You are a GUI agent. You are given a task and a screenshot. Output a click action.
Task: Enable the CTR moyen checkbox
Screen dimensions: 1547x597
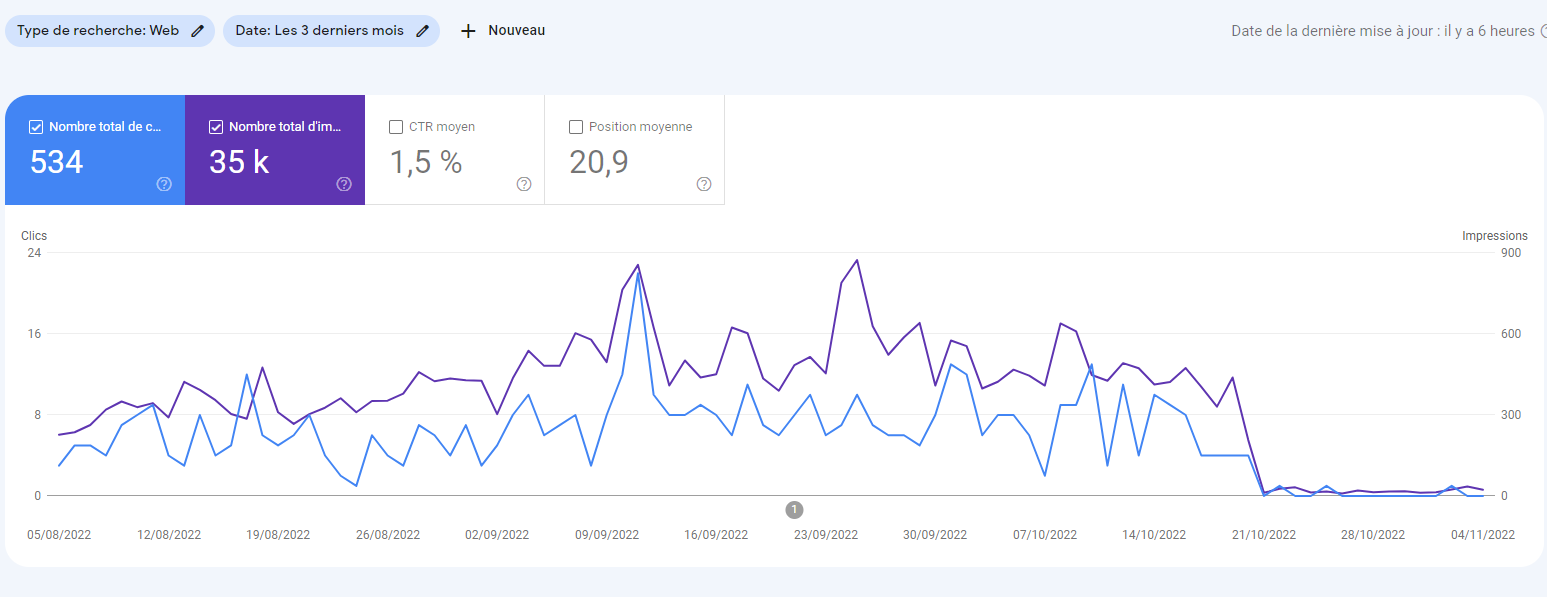(x=396, y=127)
